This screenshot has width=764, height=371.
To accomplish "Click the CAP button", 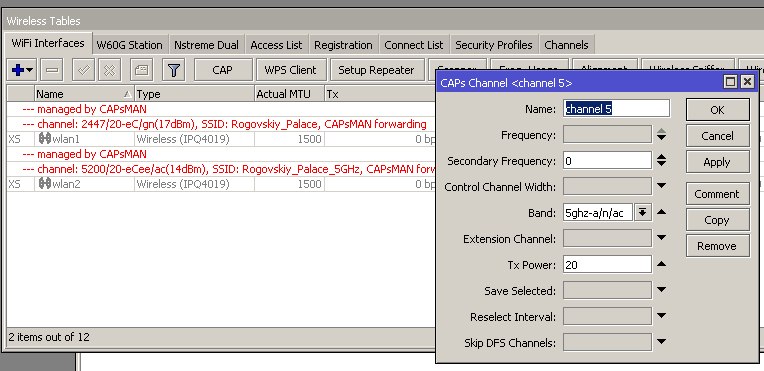I will click(223, 70).
